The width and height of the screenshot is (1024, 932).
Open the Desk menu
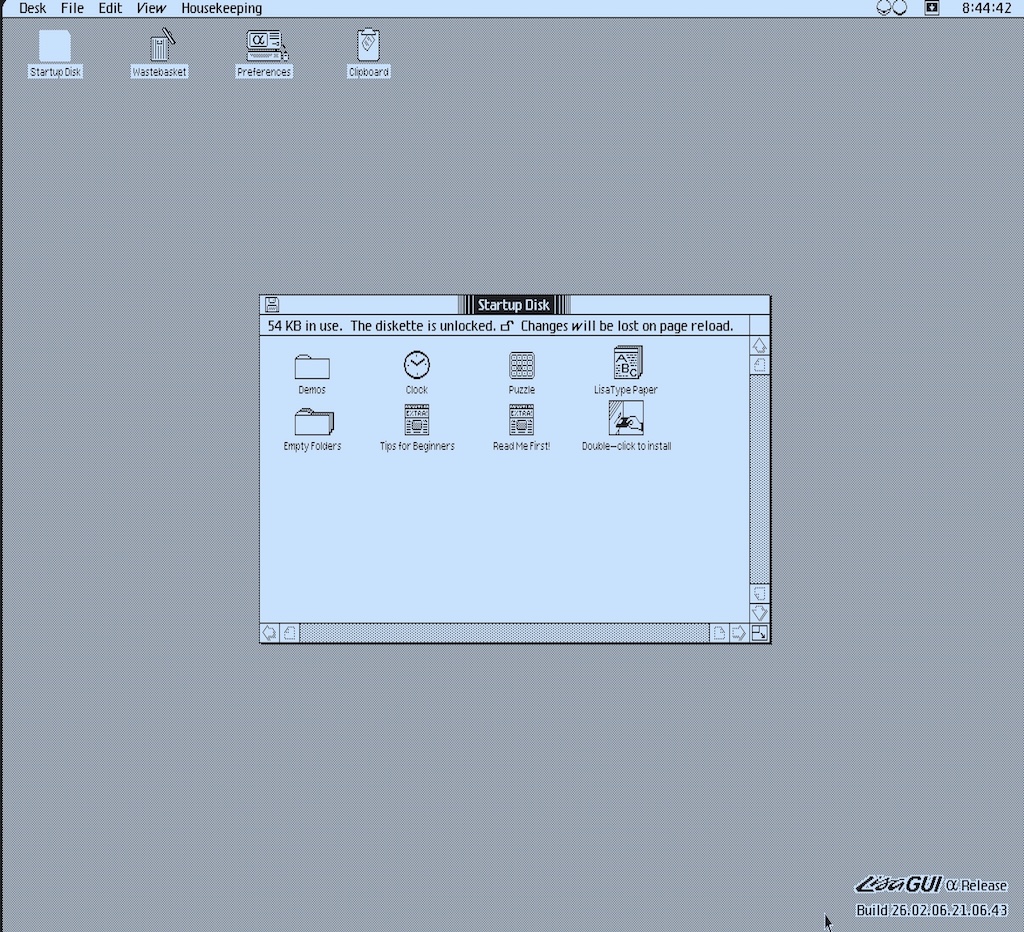33,8
